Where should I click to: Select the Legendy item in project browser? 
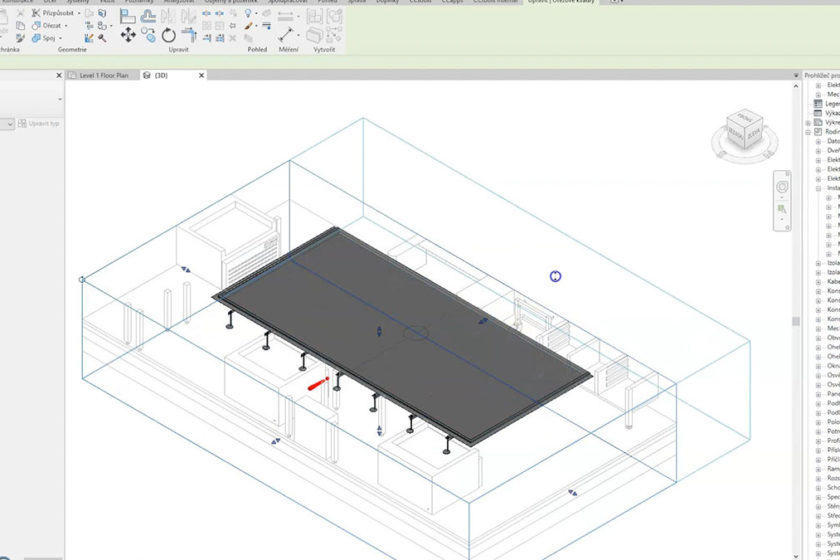(831, 104)
